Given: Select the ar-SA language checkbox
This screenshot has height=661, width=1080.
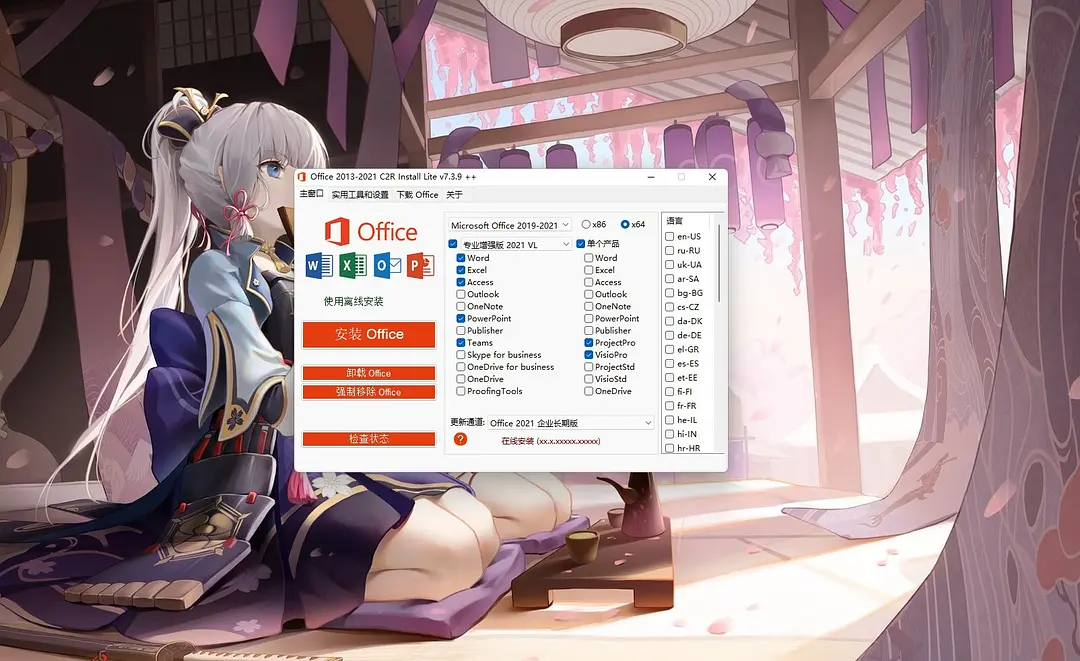Looking at the screenshot, I should click(669, 279).
